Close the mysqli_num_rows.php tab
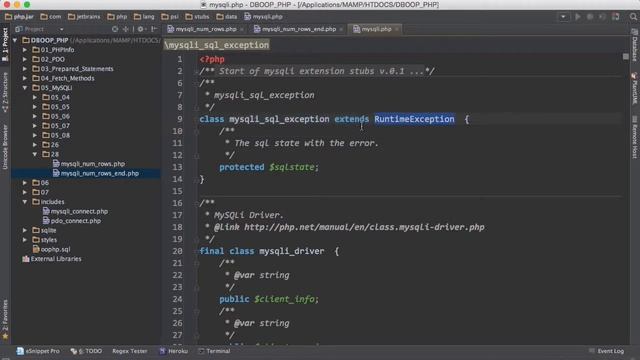The height and width of the screenshot is (360, 640). 242,29
